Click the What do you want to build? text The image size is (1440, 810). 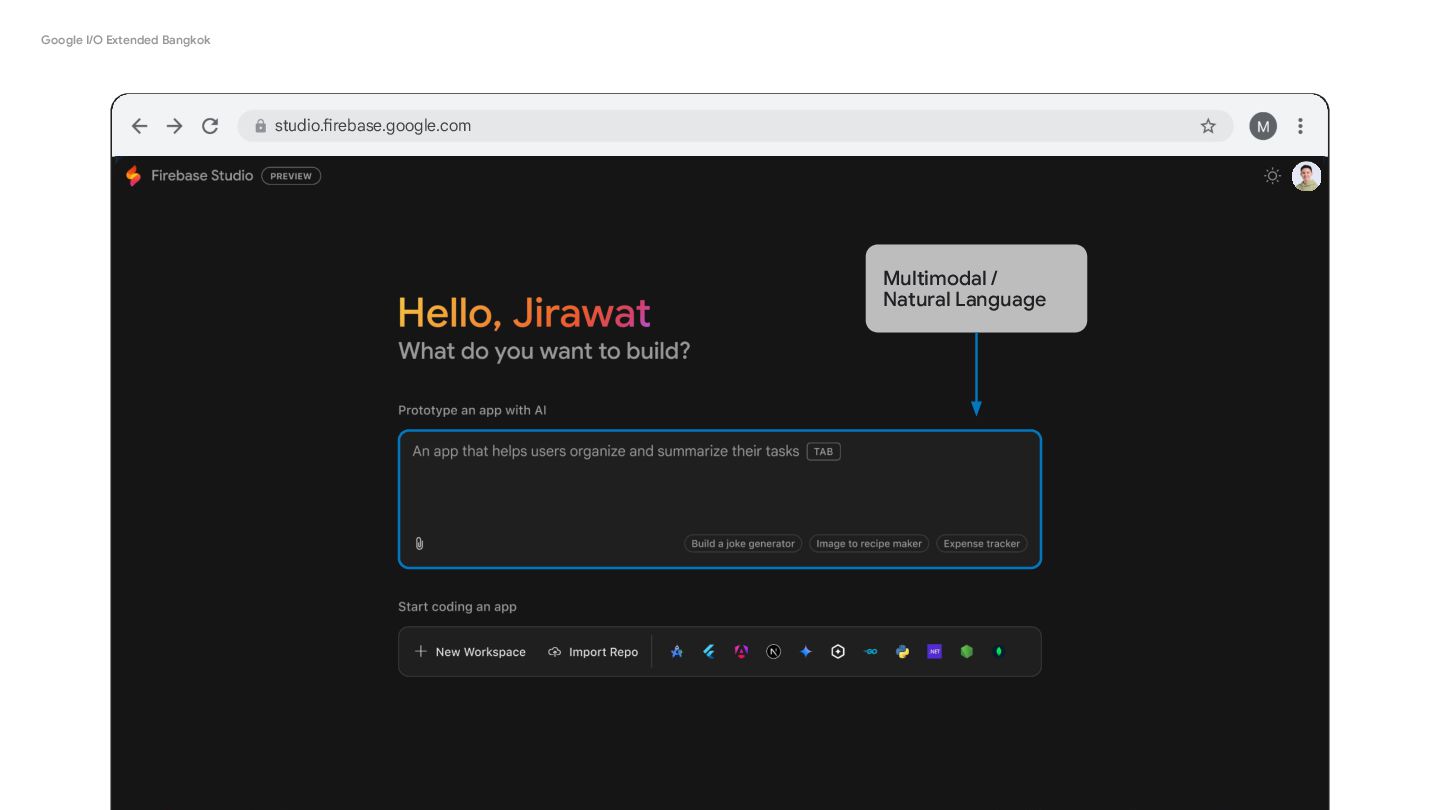pyautogui.click(x=544, y=351)
